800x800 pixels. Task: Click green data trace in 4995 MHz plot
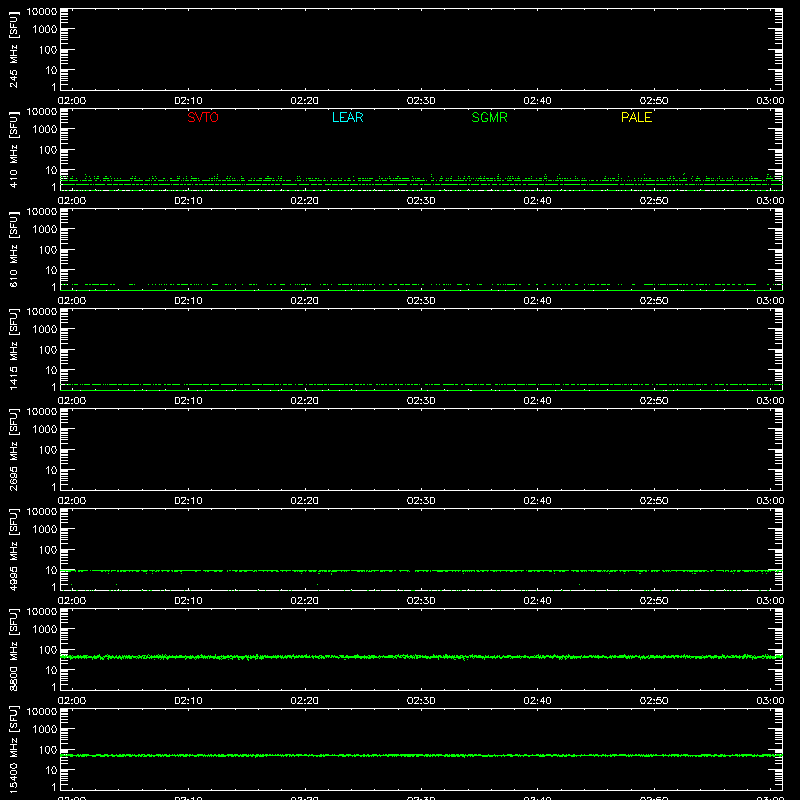click(x=421, y=571)
